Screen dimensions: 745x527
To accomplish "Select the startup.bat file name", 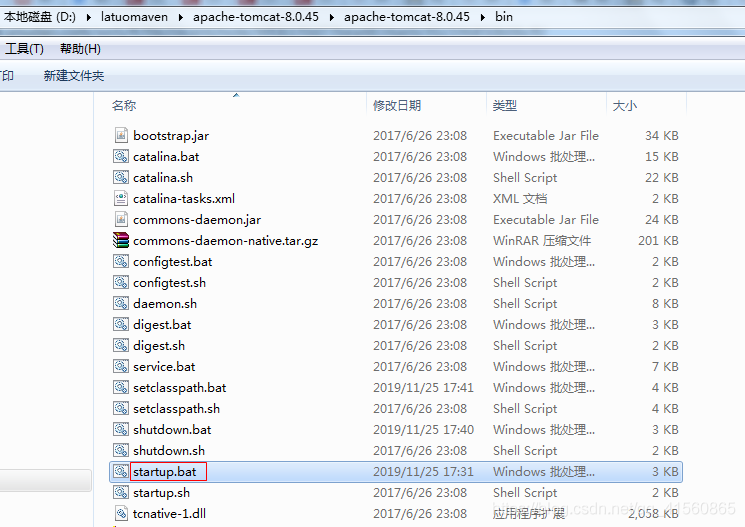I will coord(164,472).
